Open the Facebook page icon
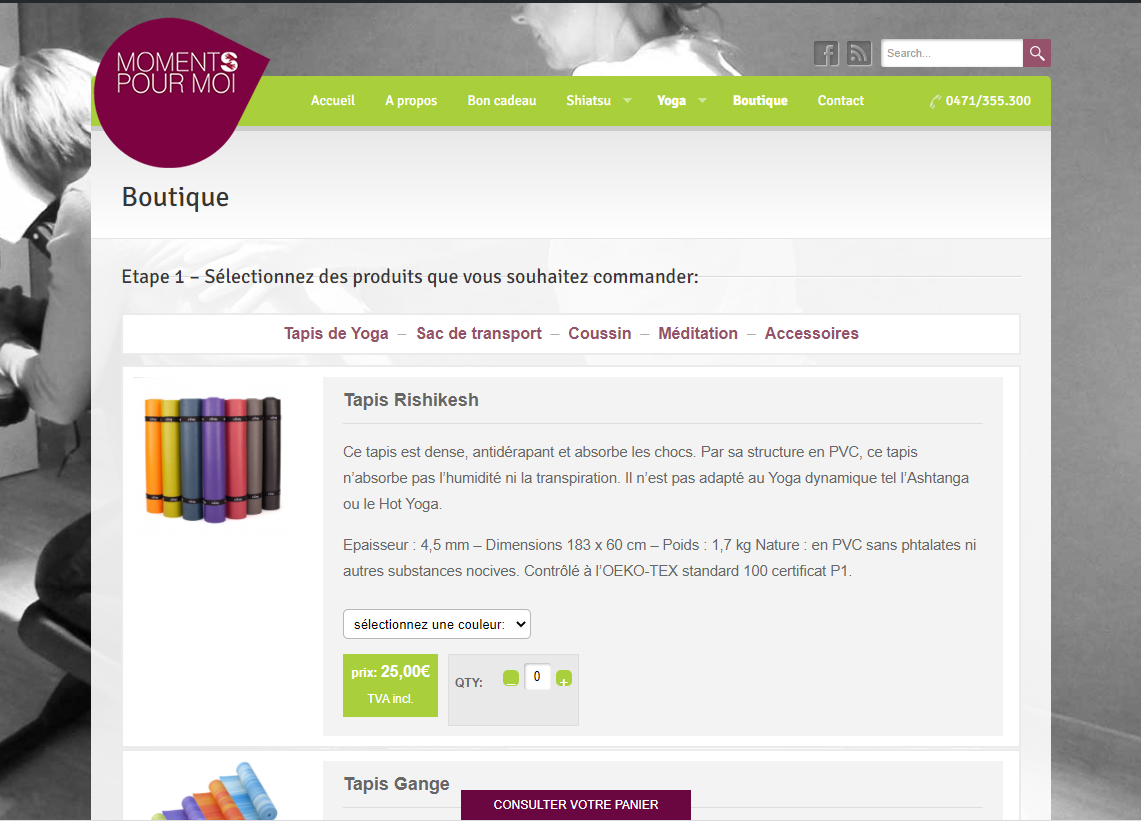 point(826,53)
